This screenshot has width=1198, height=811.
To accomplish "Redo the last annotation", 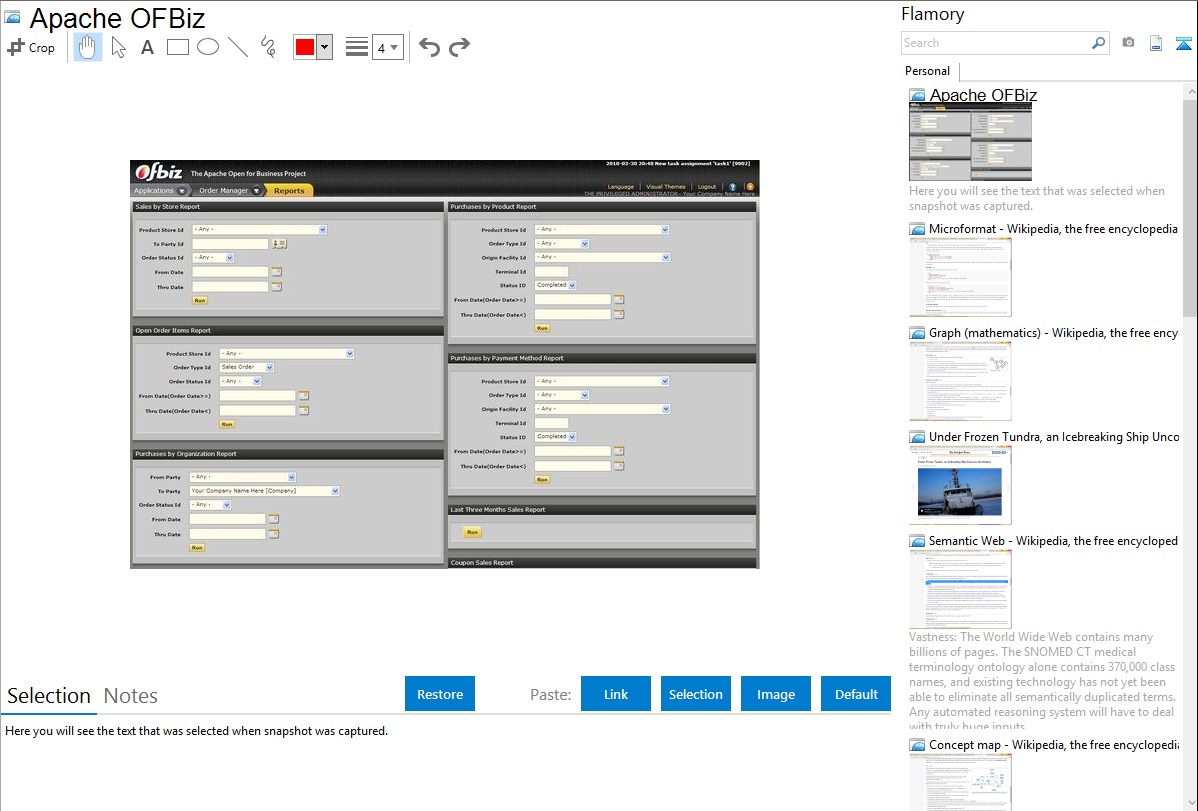I will [459, 47].
